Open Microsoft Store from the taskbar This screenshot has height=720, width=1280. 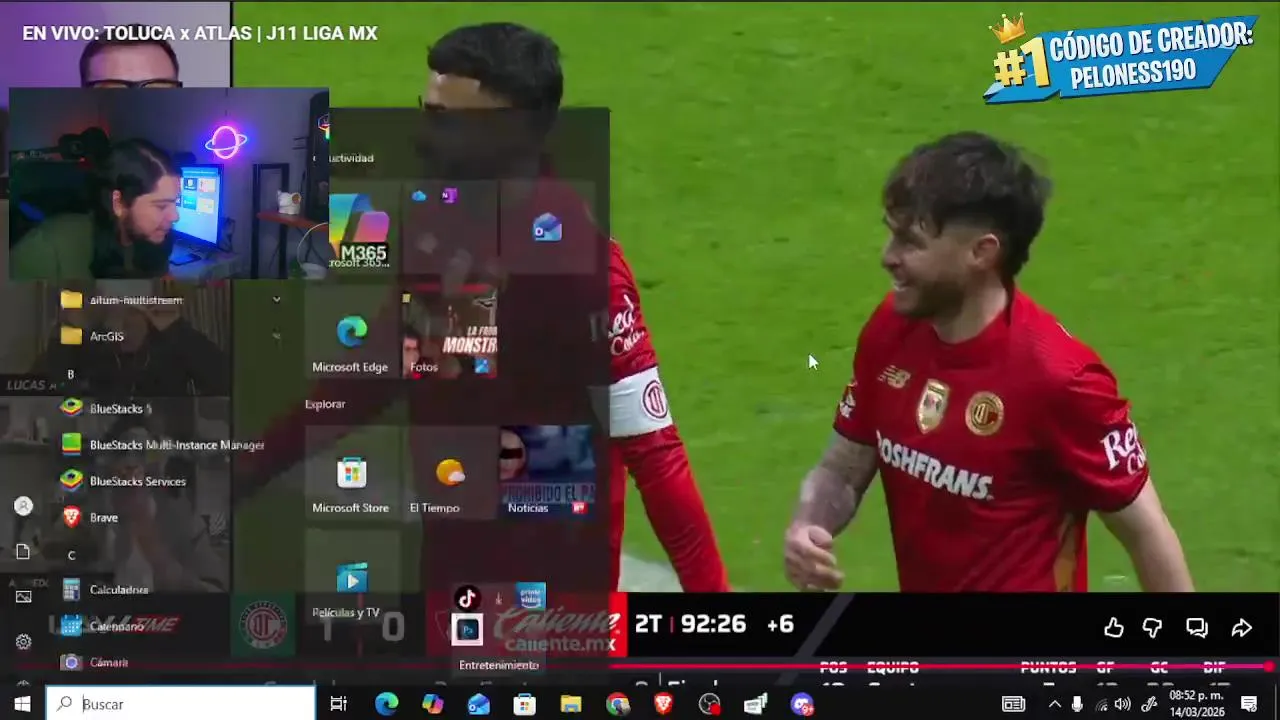point(525,704)
